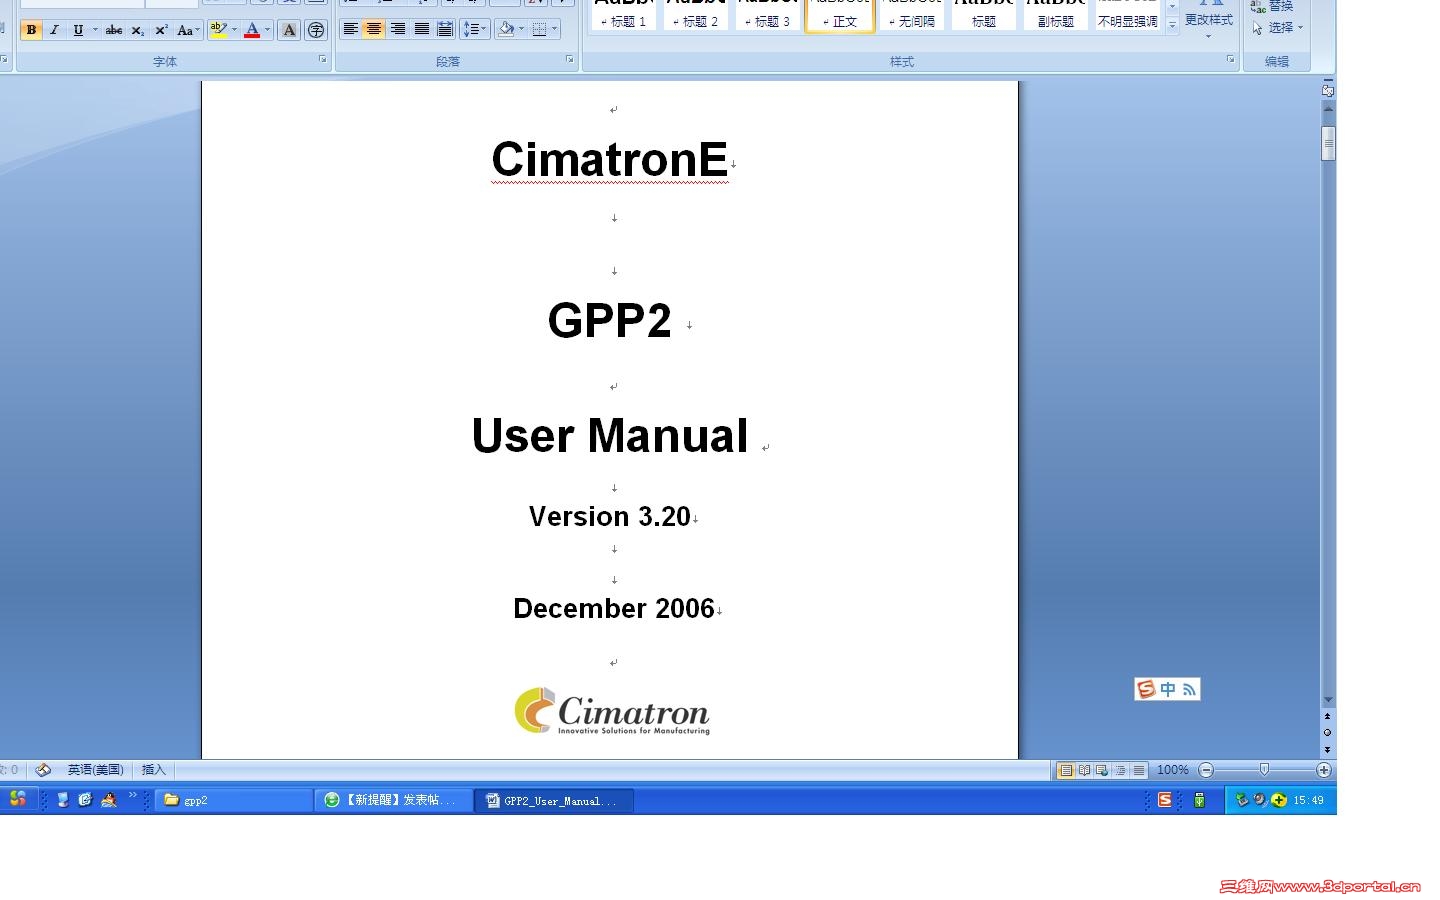Center align paragraph
Screen dimensions: 1440x900
point(373,29)
